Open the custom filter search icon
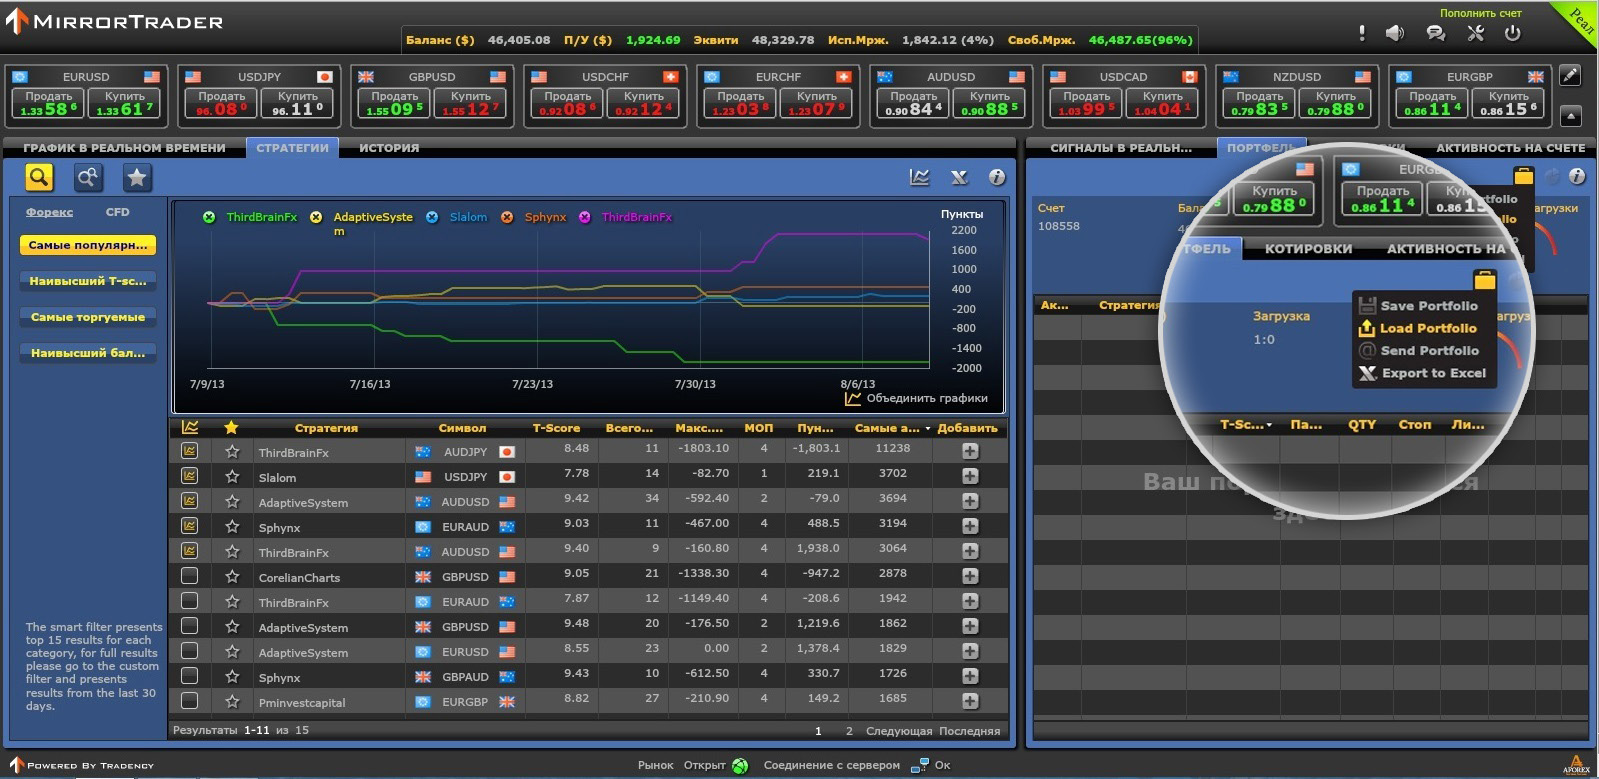 click(88, 177)
